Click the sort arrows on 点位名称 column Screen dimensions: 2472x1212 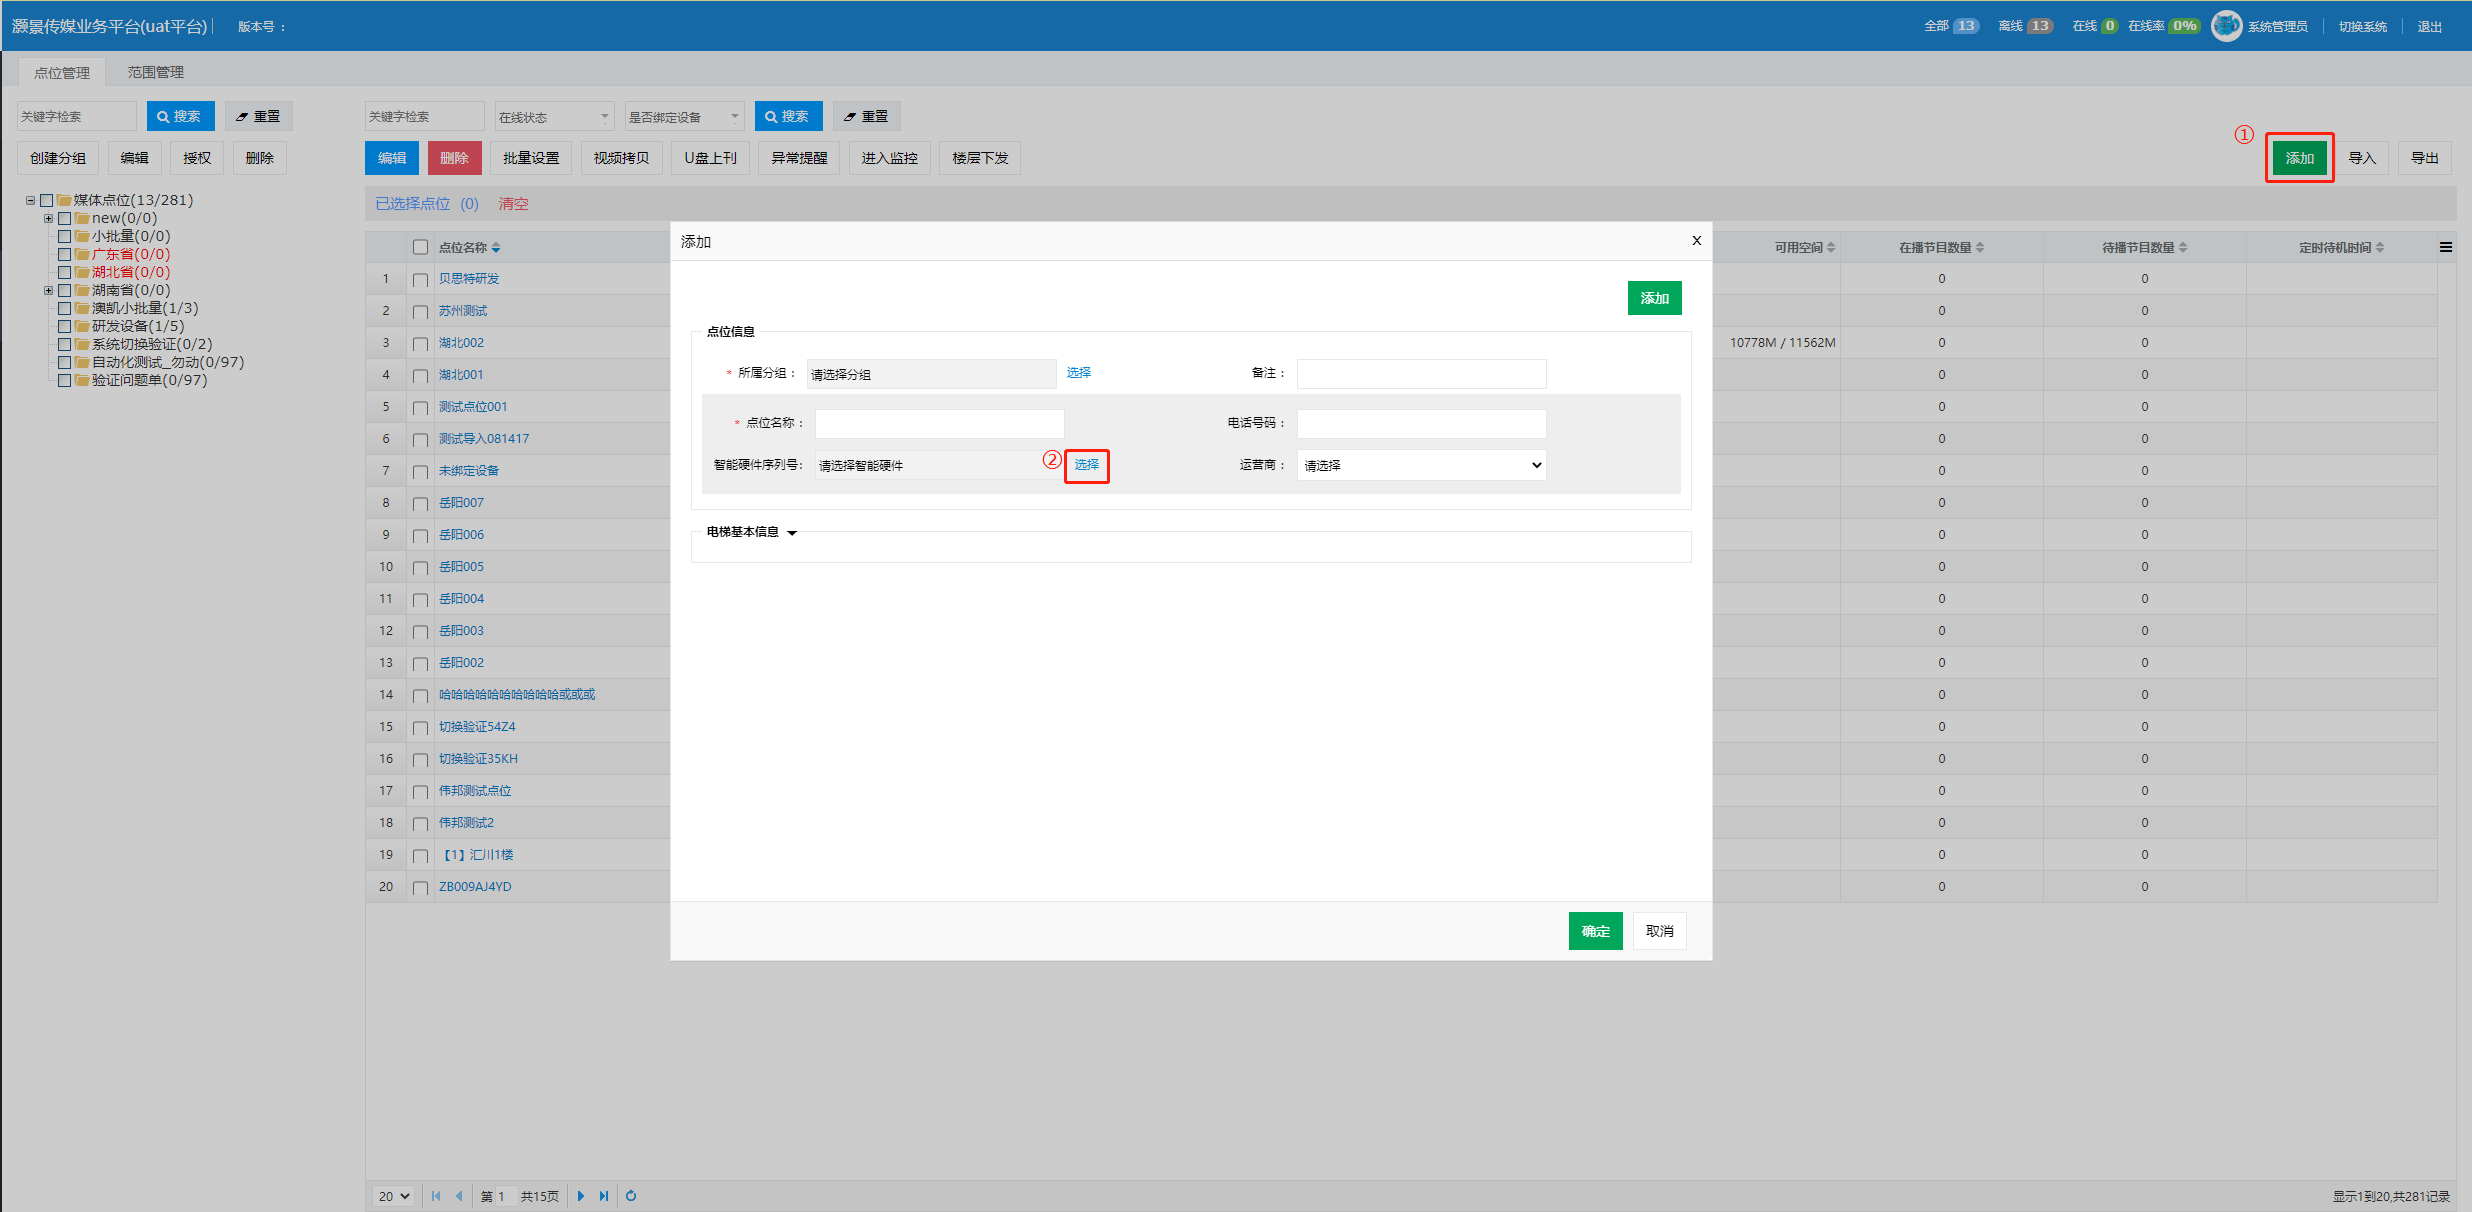click(496, 247)
